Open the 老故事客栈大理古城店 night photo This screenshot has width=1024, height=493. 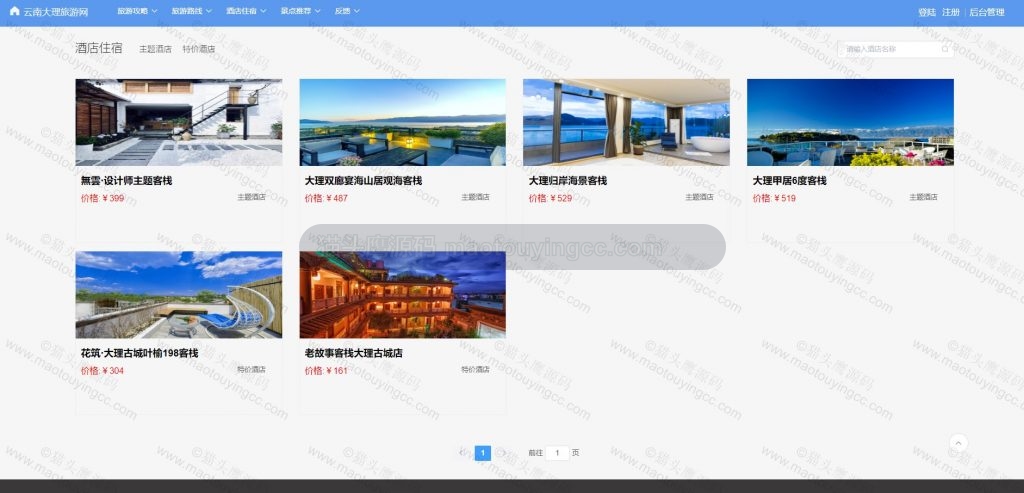tap(402, 294)
